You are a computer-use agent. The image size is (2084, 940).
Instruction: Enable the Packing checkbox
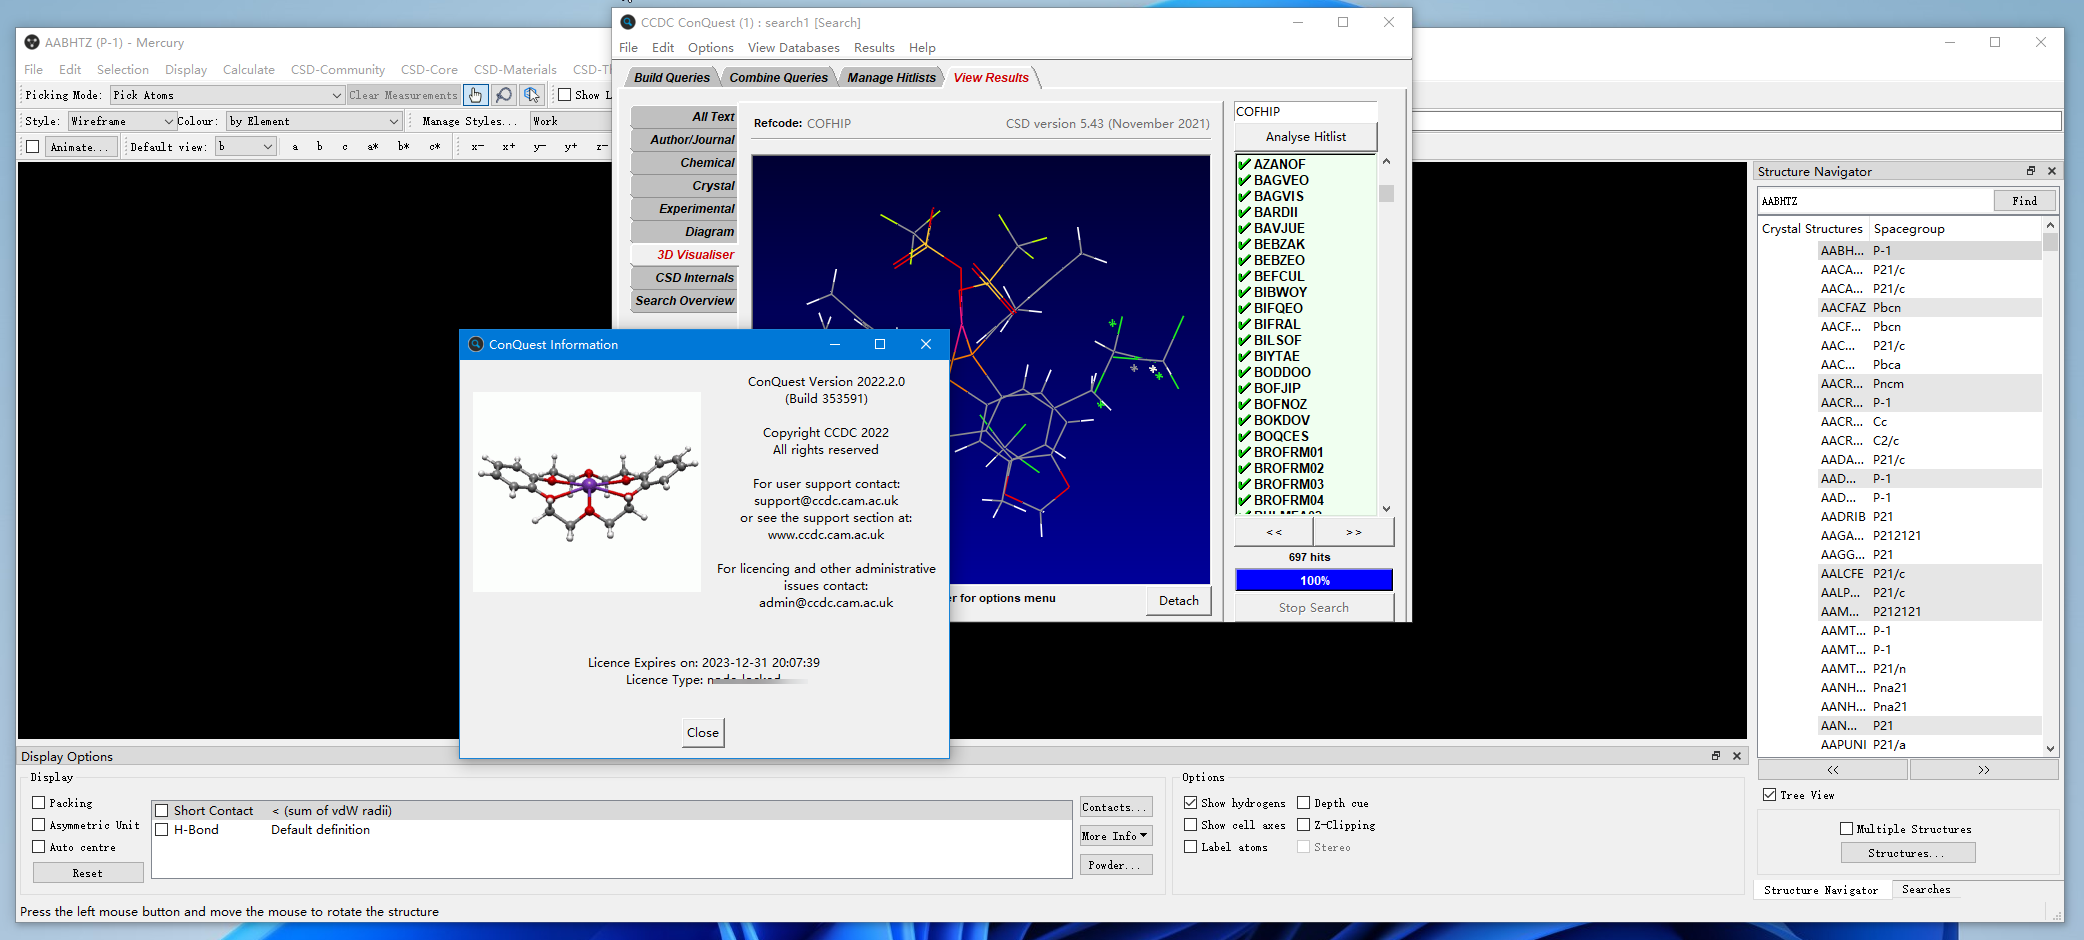tap(39, 803)
